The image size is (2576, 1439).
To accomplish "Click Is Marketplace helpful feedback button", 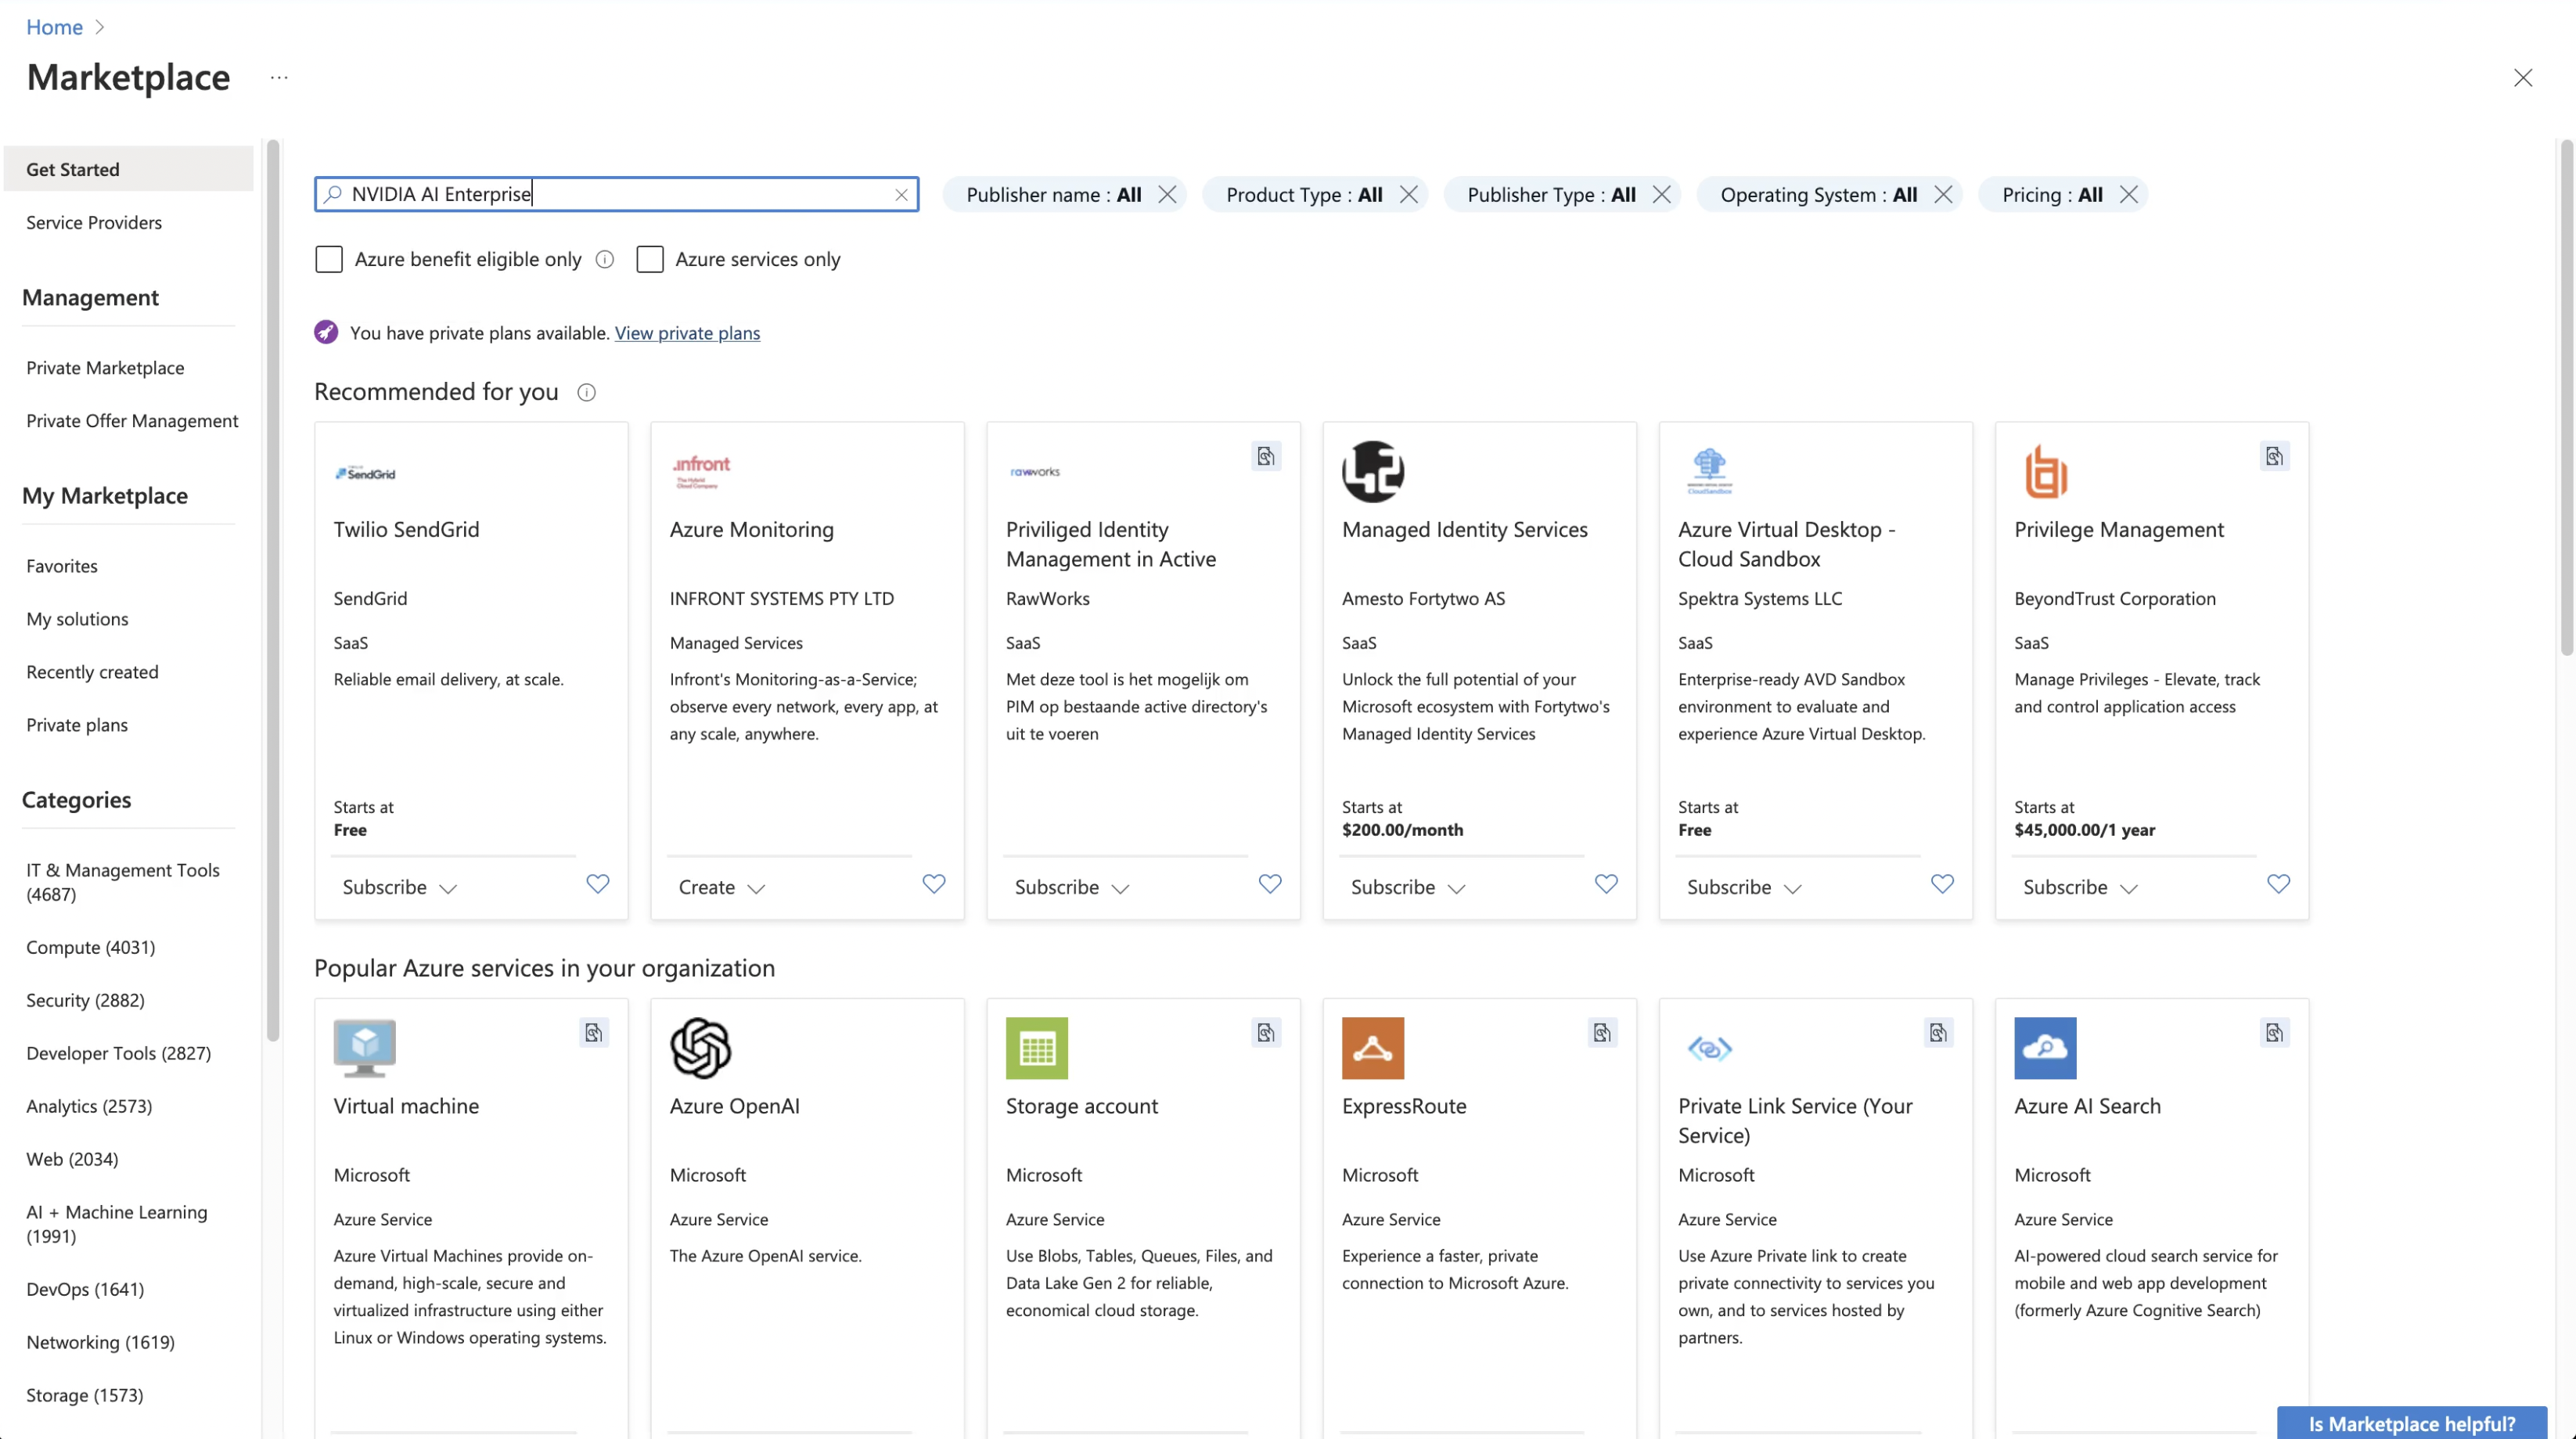I will click(2411, 1423).
